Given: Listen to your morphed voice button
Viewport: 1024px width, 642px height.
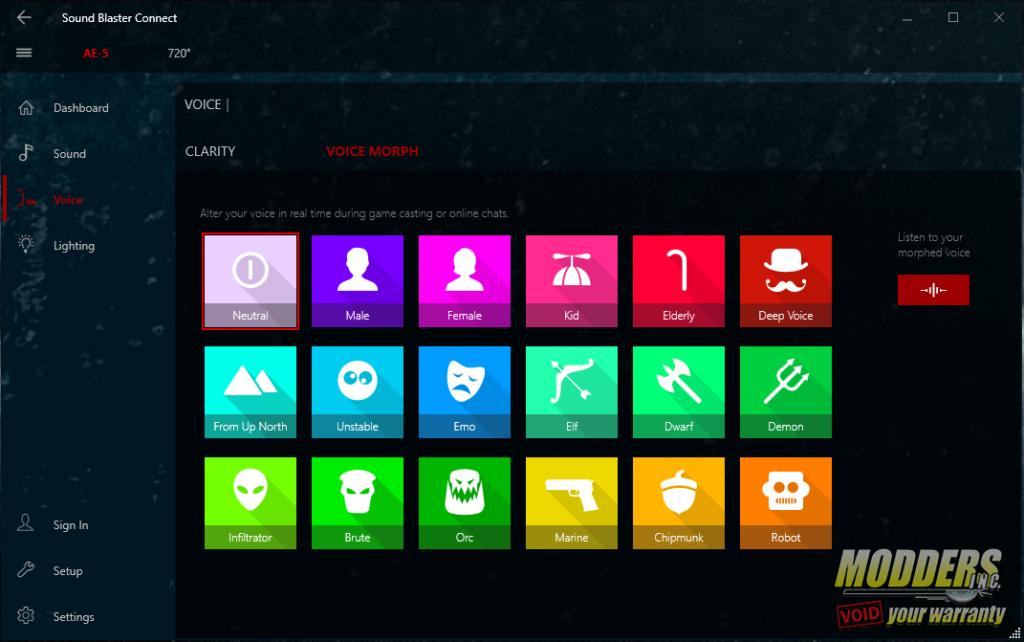Looking at the screenshot, I should click(933, 290).
